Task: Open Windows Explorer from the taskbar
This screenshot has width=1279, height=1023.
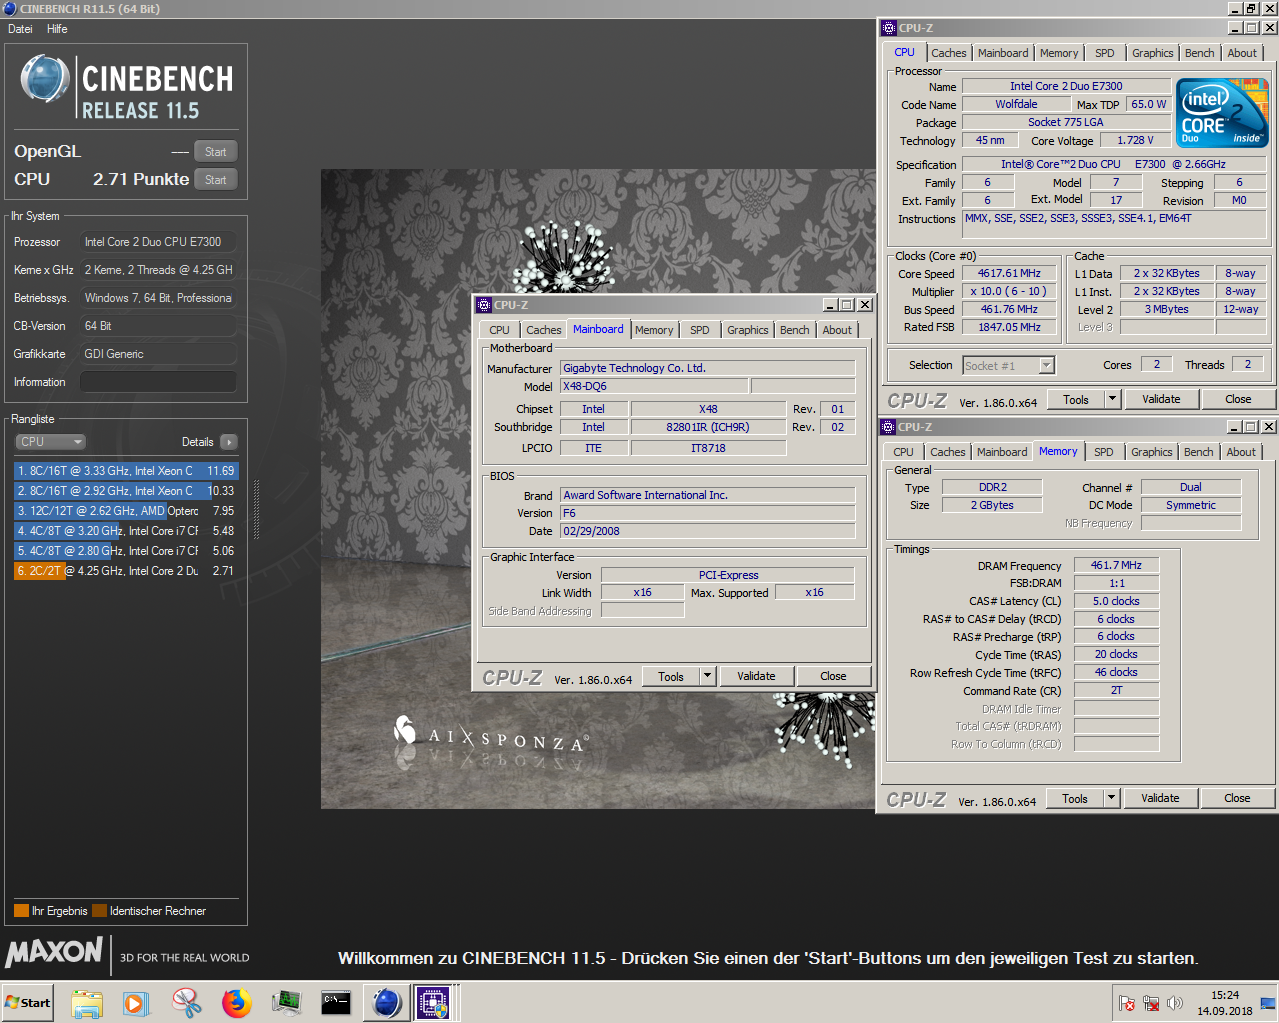Action: (x=87, y=1002)
